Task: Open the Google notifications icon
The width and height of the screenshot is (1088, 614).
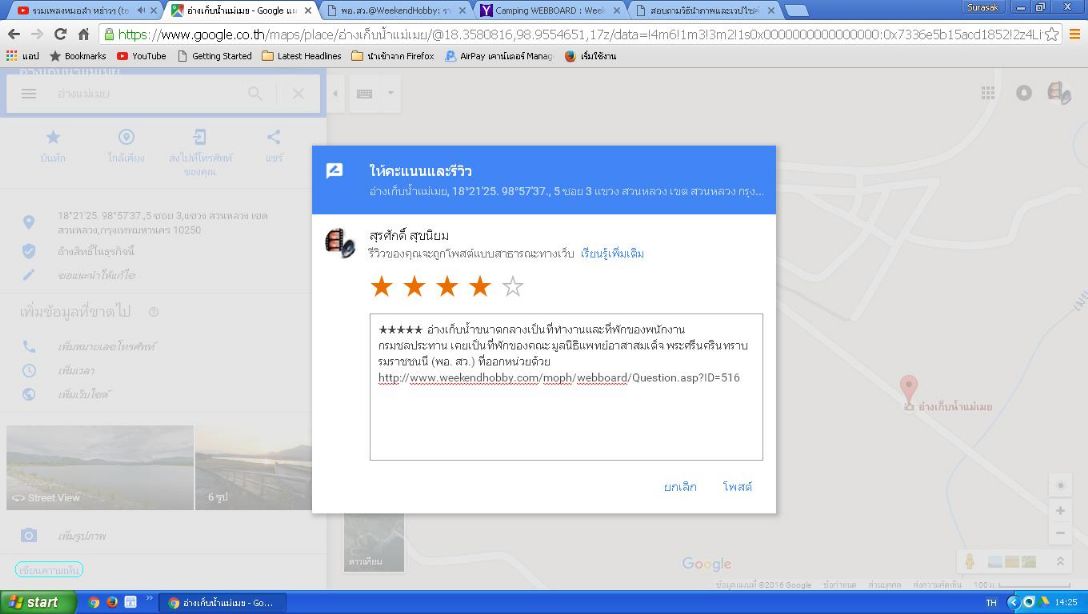Action: tap(1023, 92)
